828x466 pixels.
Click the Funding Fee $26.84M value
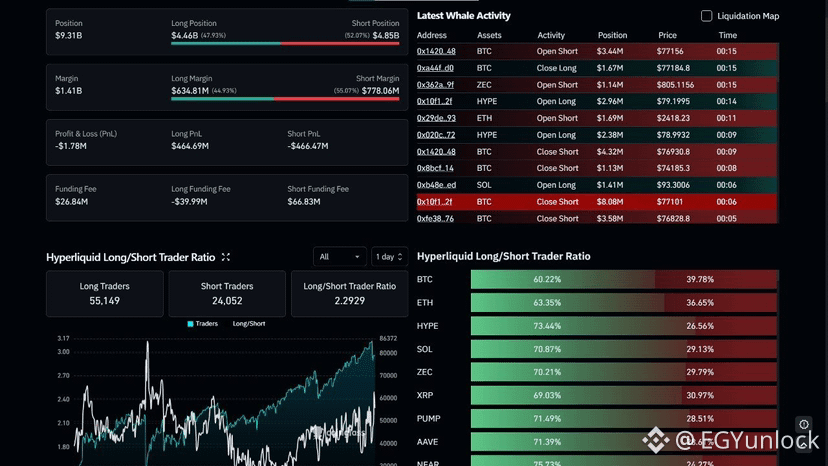tap(72, 202)
